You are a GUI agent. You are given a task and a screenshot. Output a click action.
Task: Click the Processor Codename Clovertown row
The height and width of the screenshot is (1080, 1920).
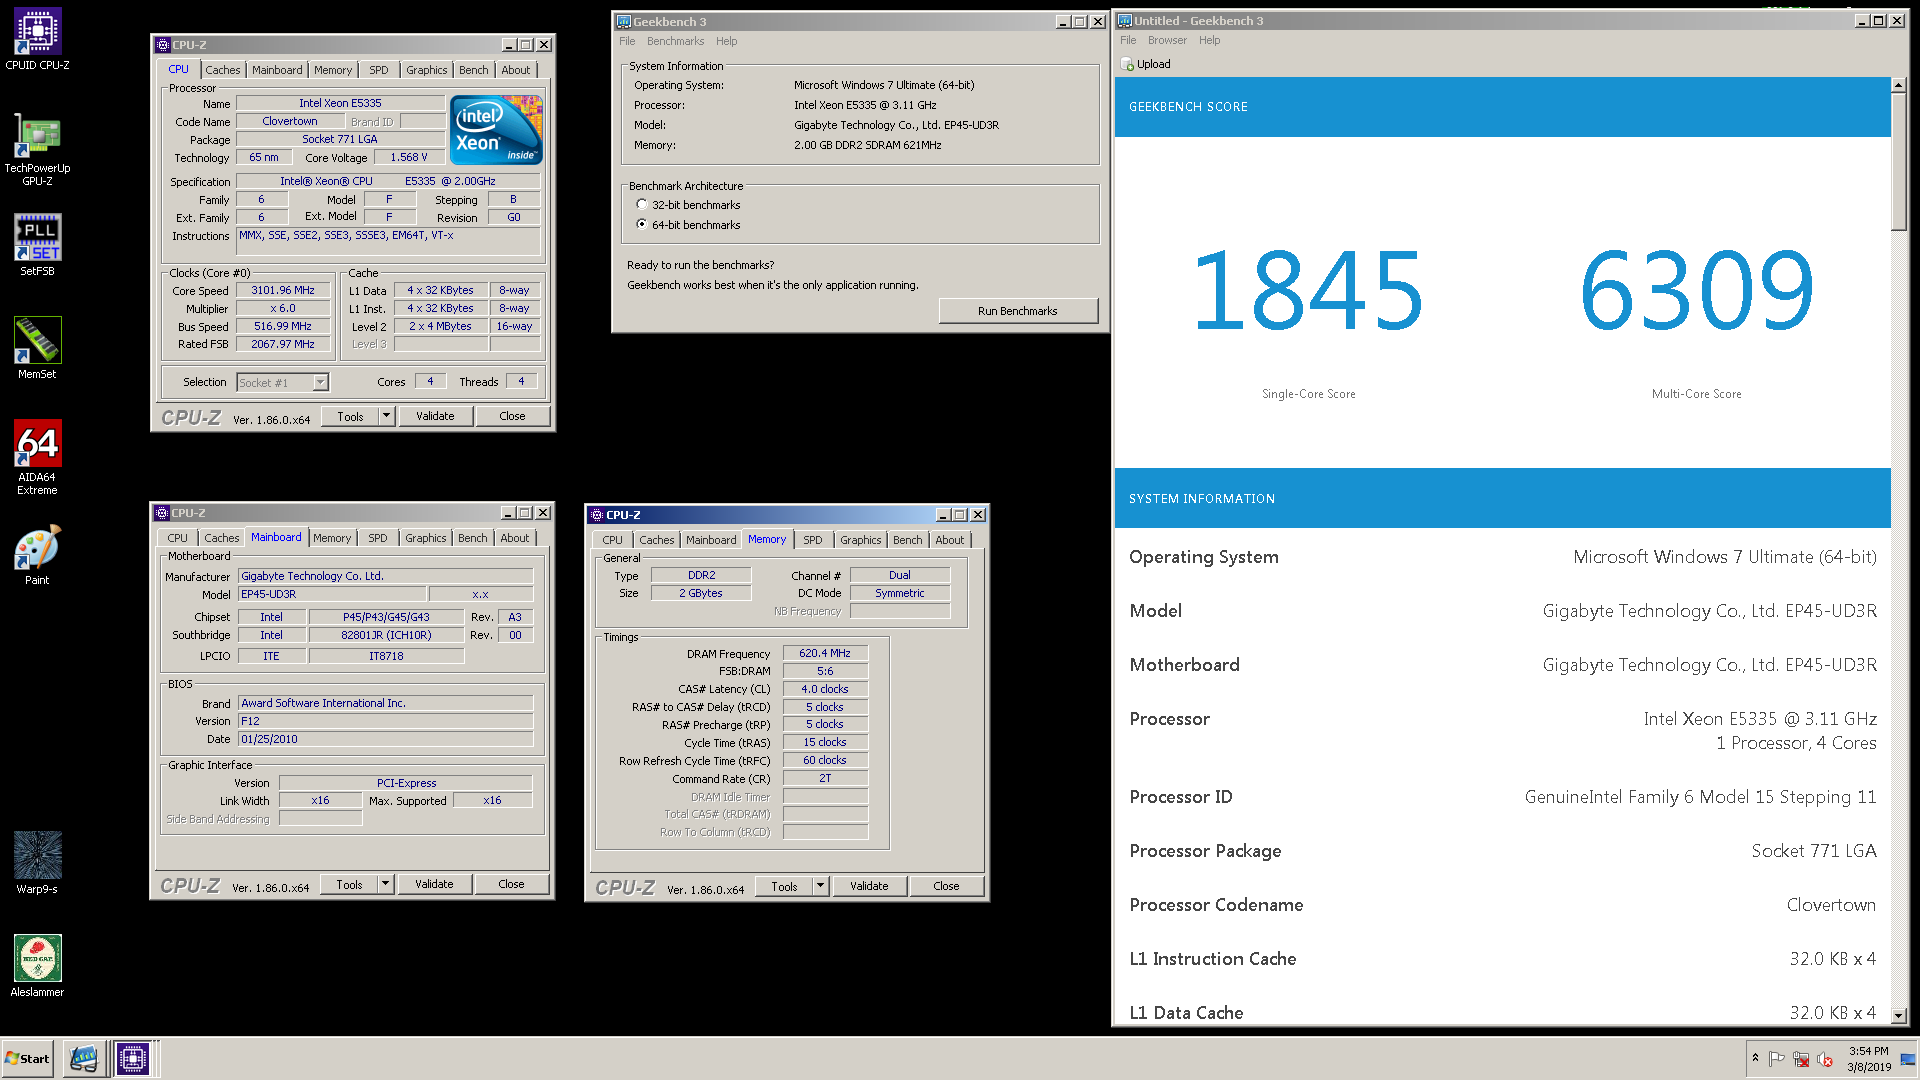click(1503, 905)
